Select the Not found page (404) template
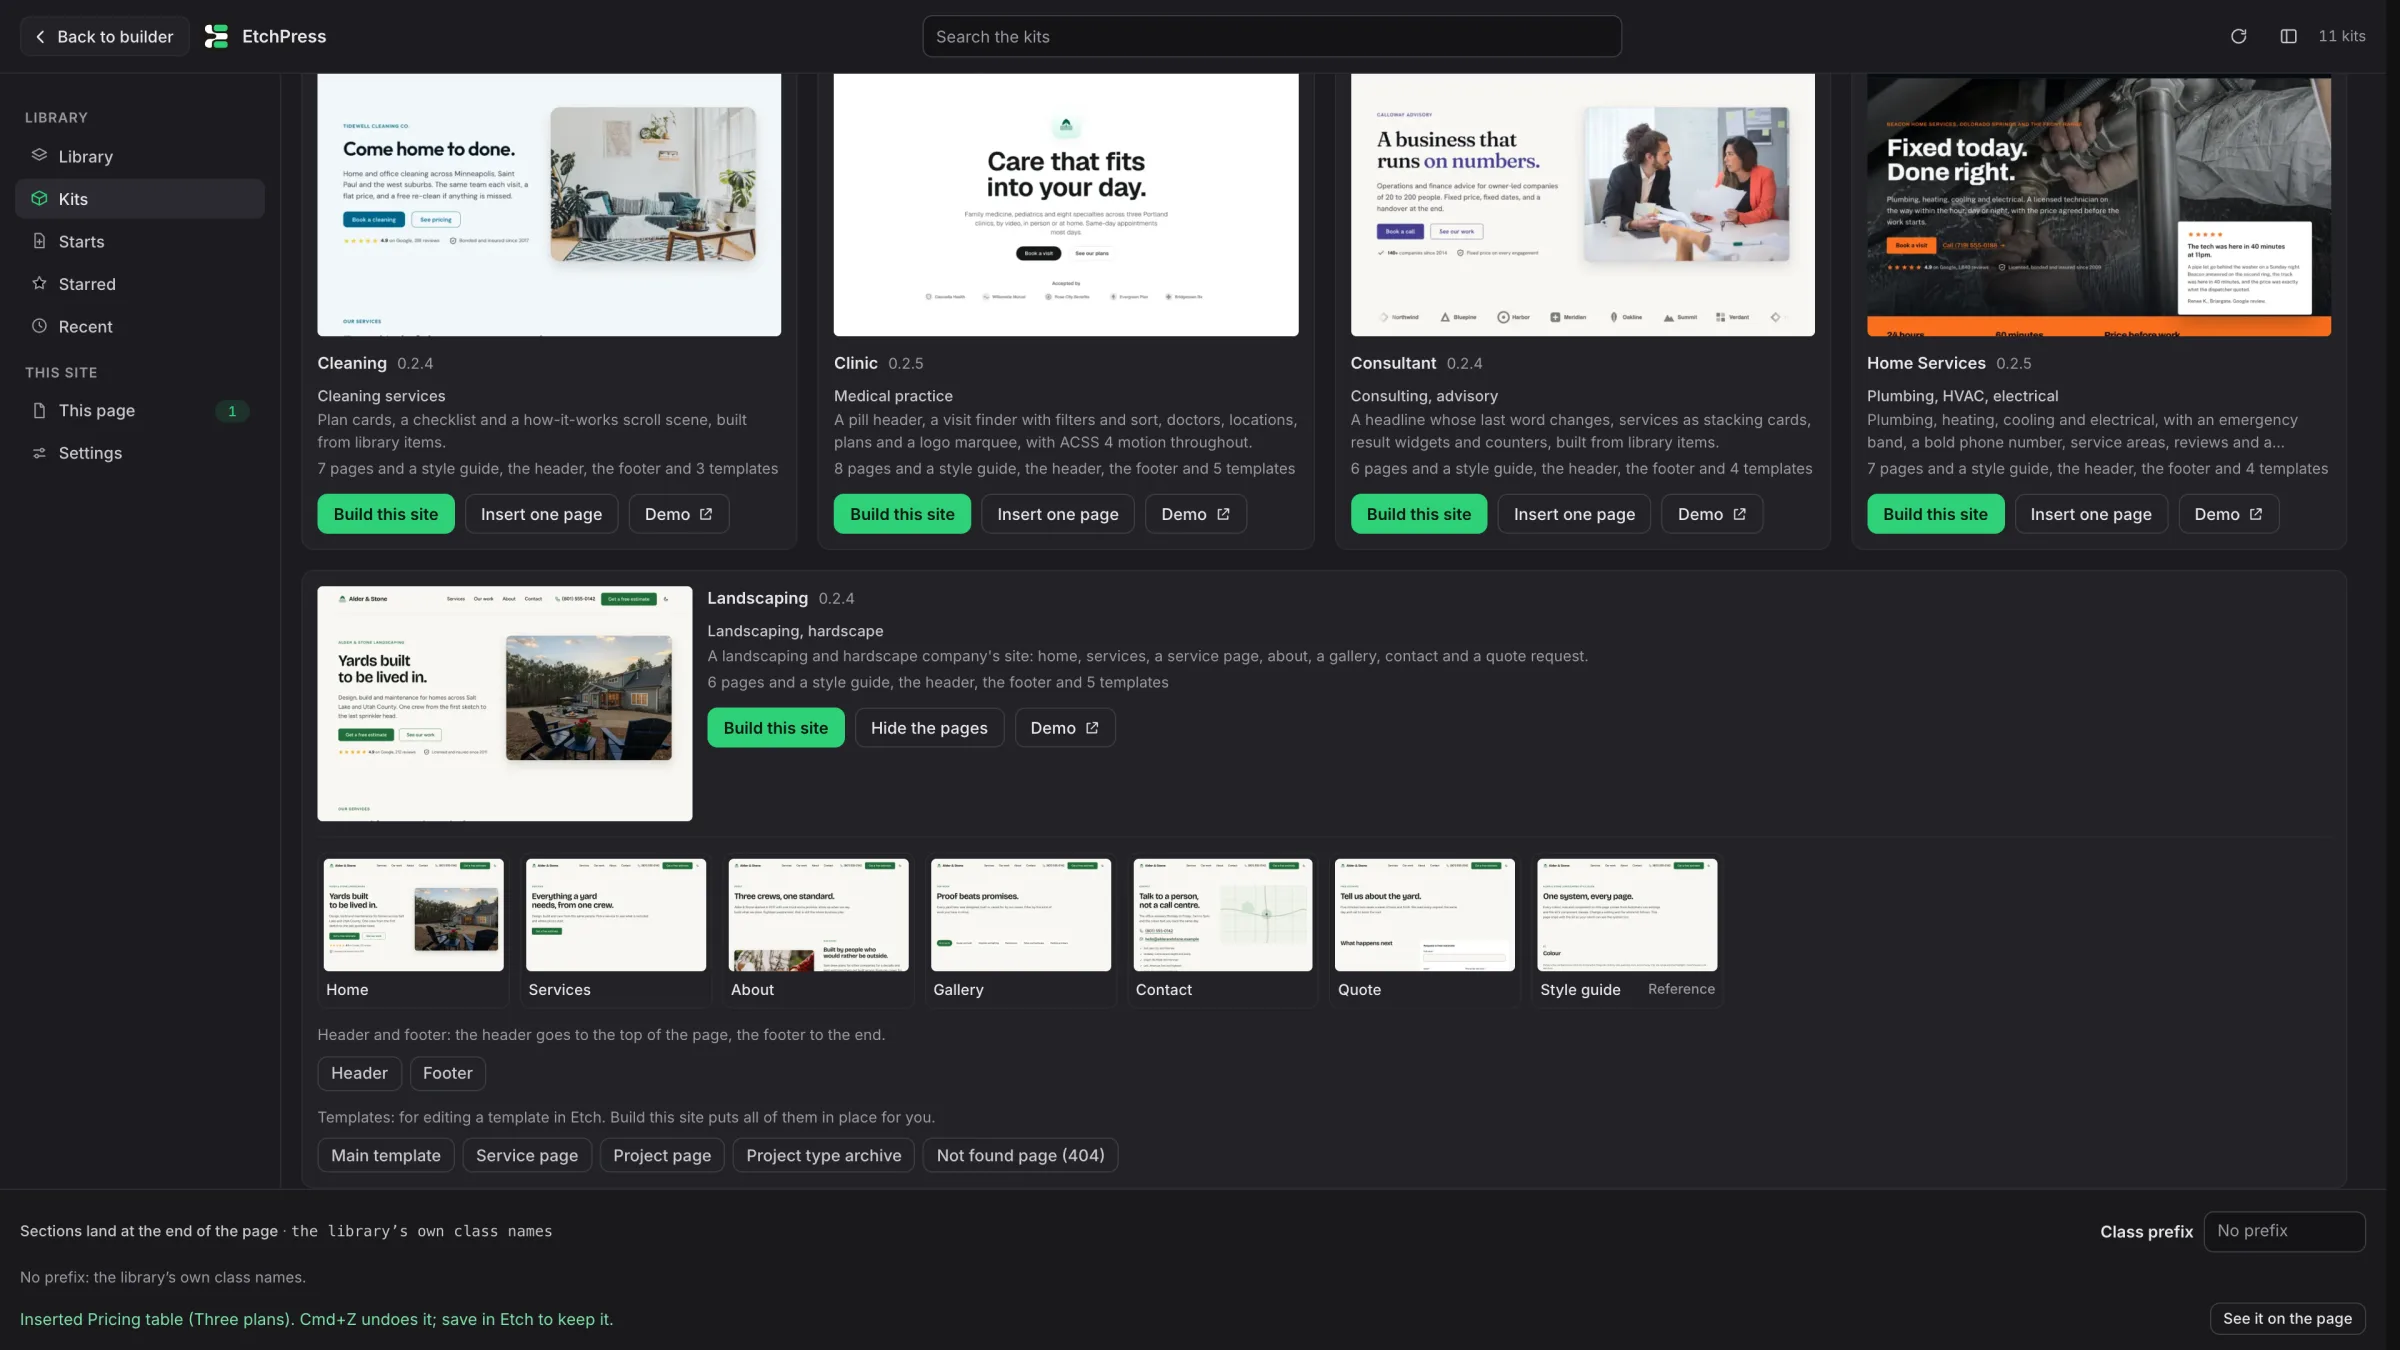 point(1020,1155)
